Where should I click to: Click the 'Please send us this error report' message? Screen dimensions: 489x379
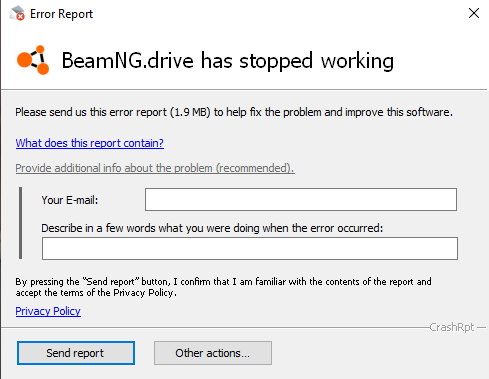[234, 112]
